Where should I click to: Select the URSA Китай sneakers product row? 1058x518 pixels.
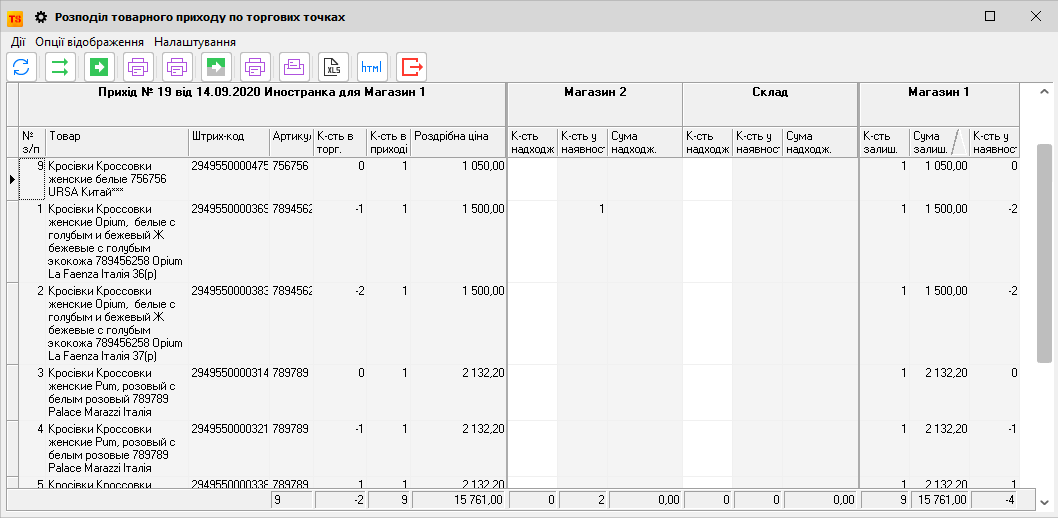click(x=115, y=178)
